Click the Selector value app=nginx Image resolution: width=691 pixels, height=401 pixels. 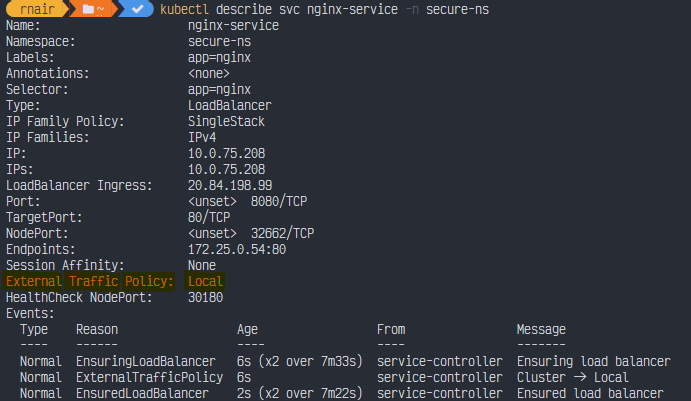pyautogui.click(x=219, y=89)
